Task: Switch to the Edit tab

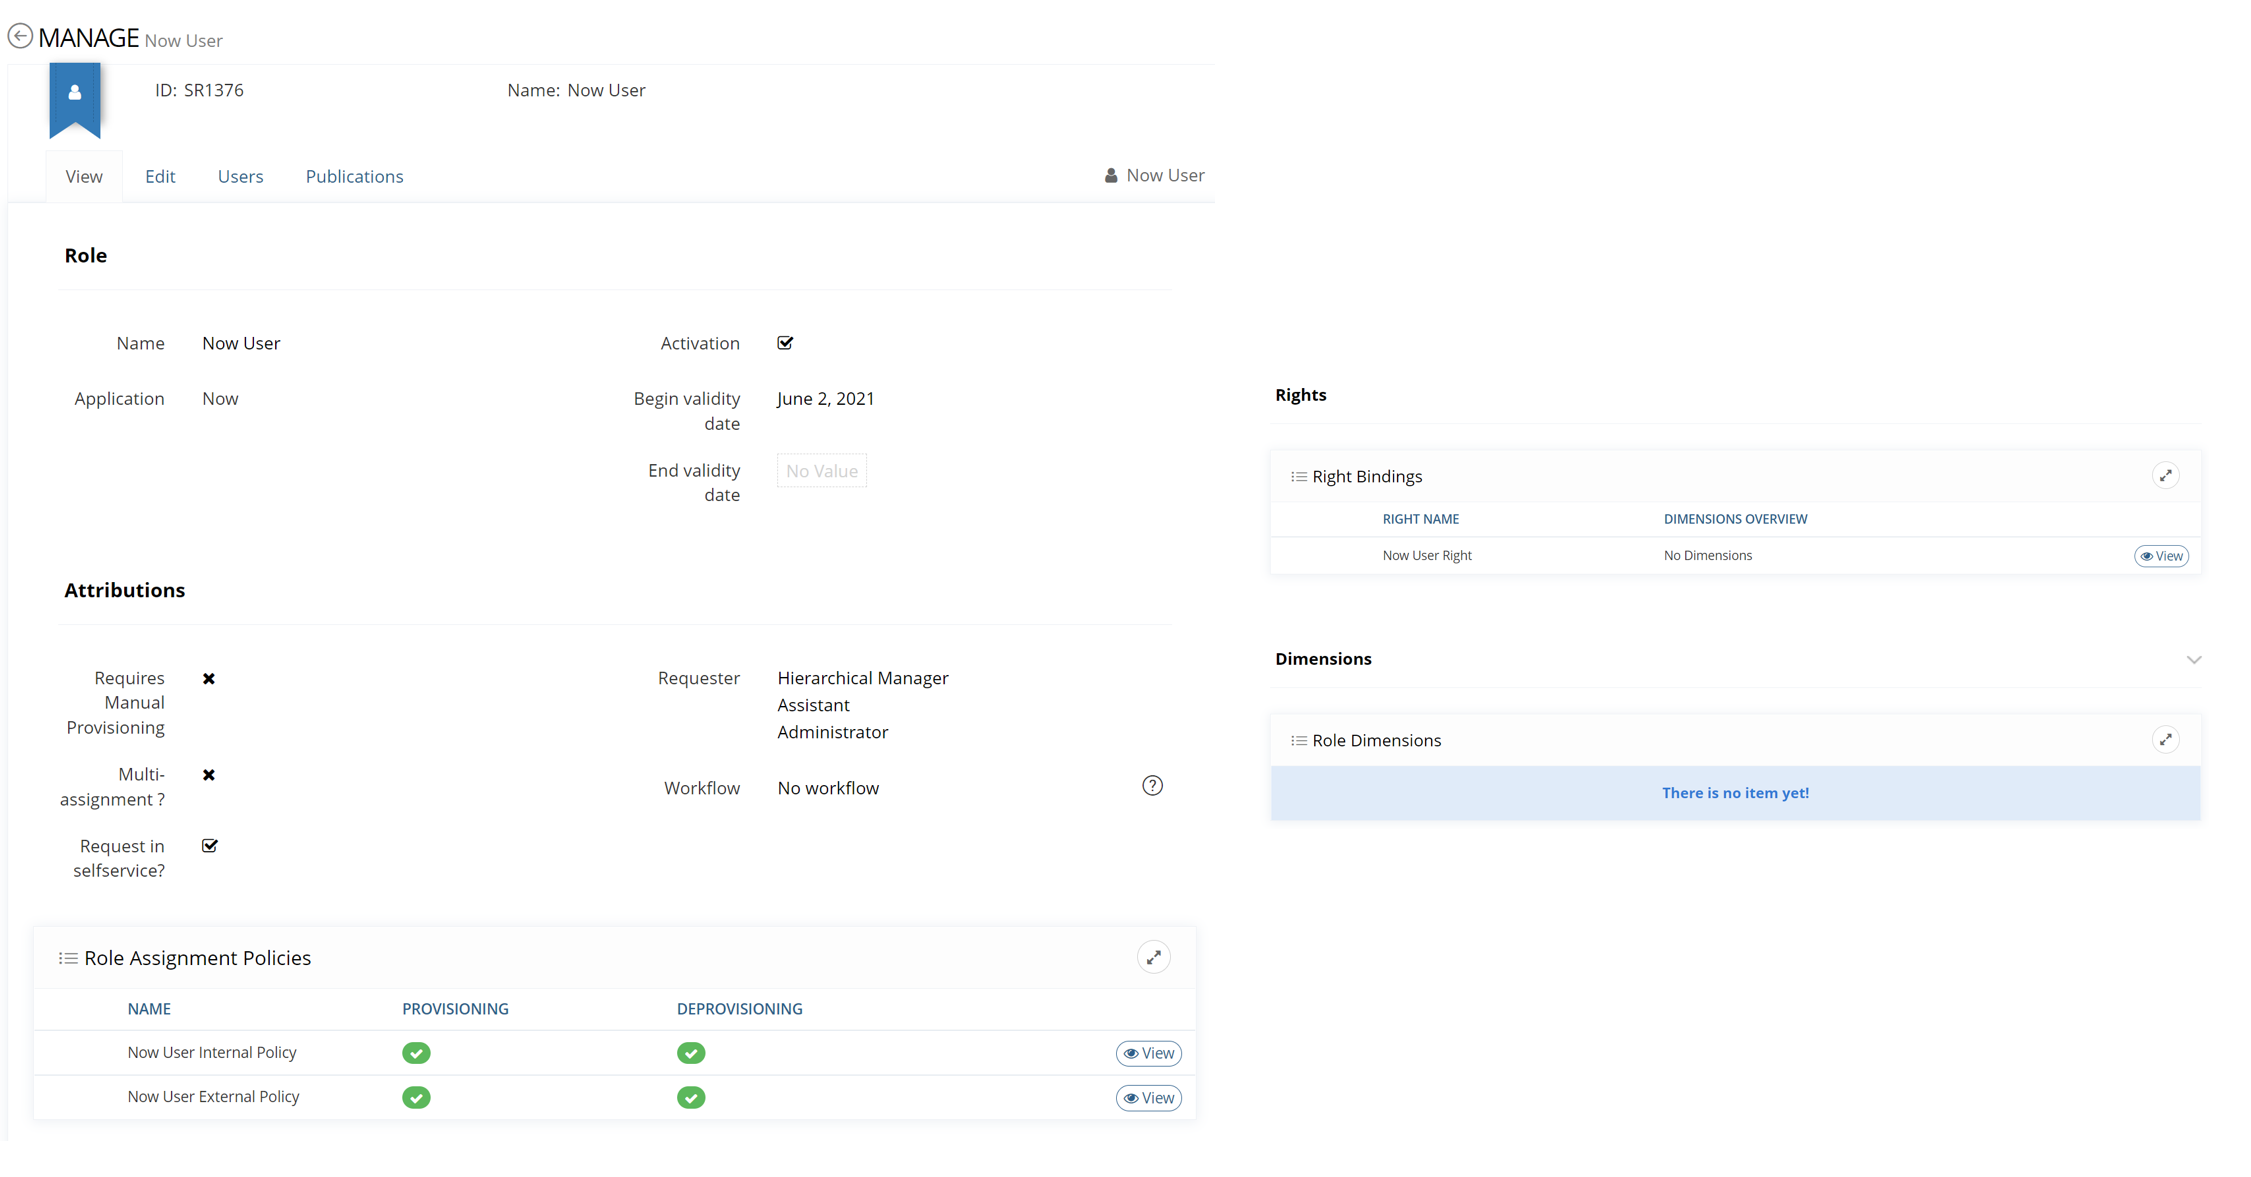Action: tap(160, 177)
